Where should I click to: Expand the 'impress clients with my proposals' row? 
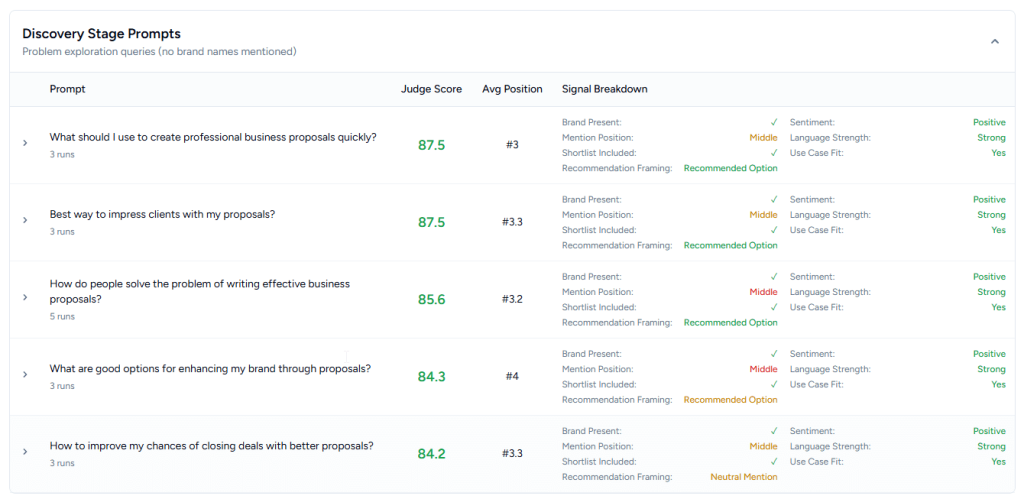click(x=25, y=220)
